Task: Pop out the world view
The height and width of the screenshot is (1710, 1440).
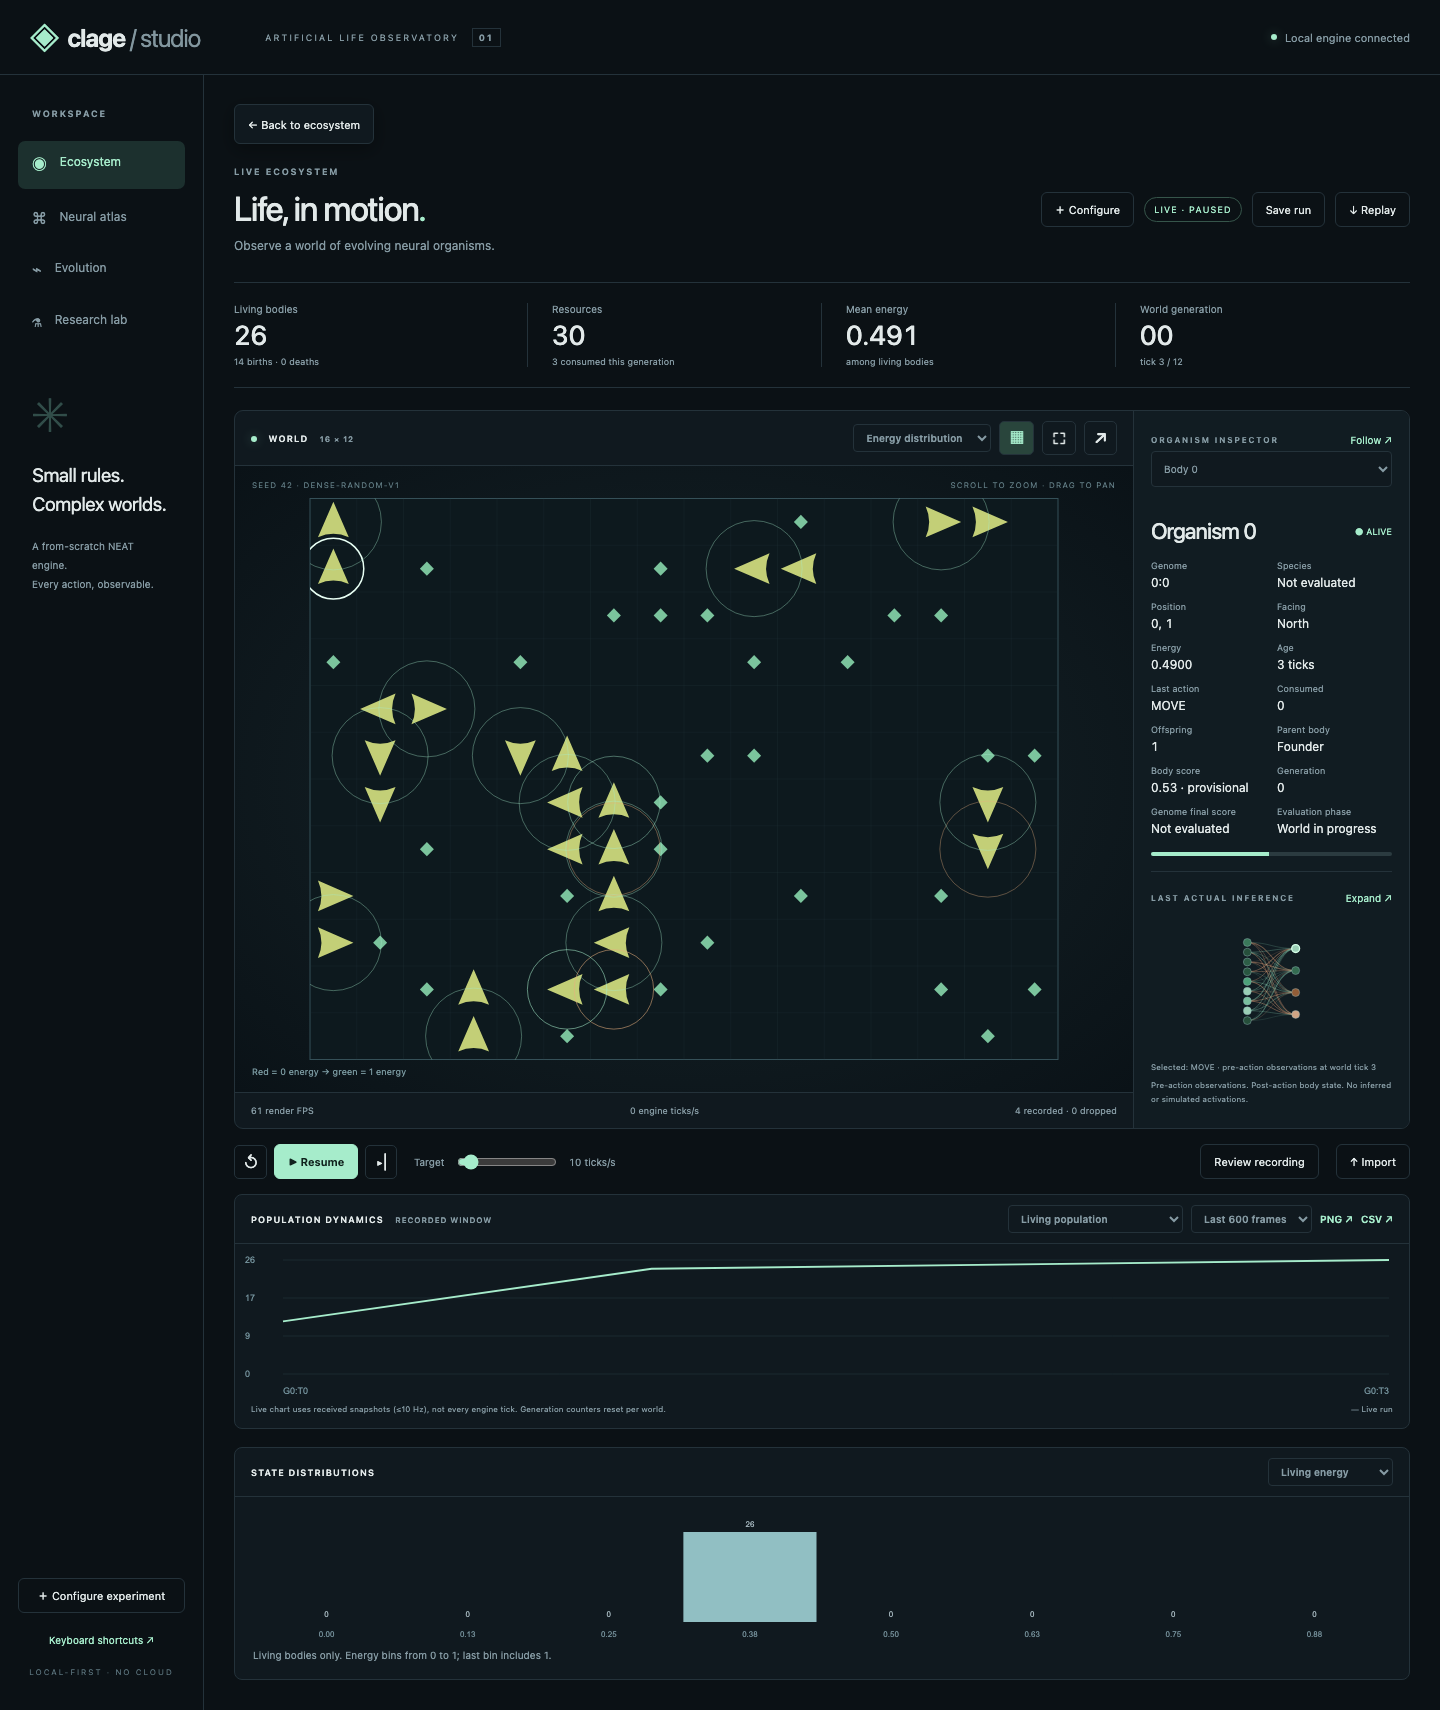Action: 1100,438
